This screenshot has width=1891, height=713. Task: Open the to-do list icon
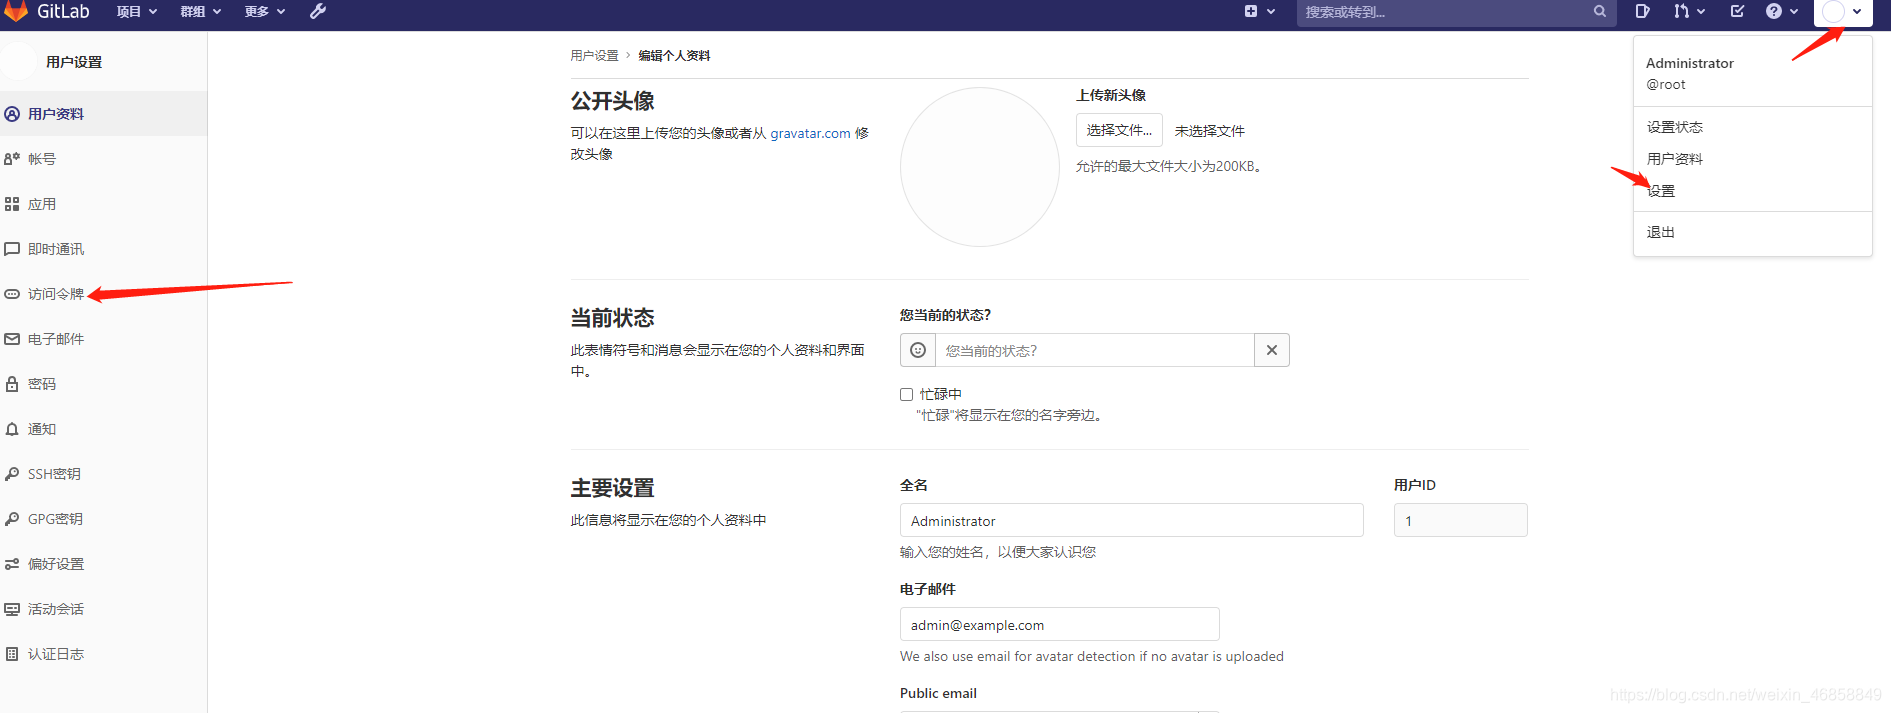tap(1737, 11)
